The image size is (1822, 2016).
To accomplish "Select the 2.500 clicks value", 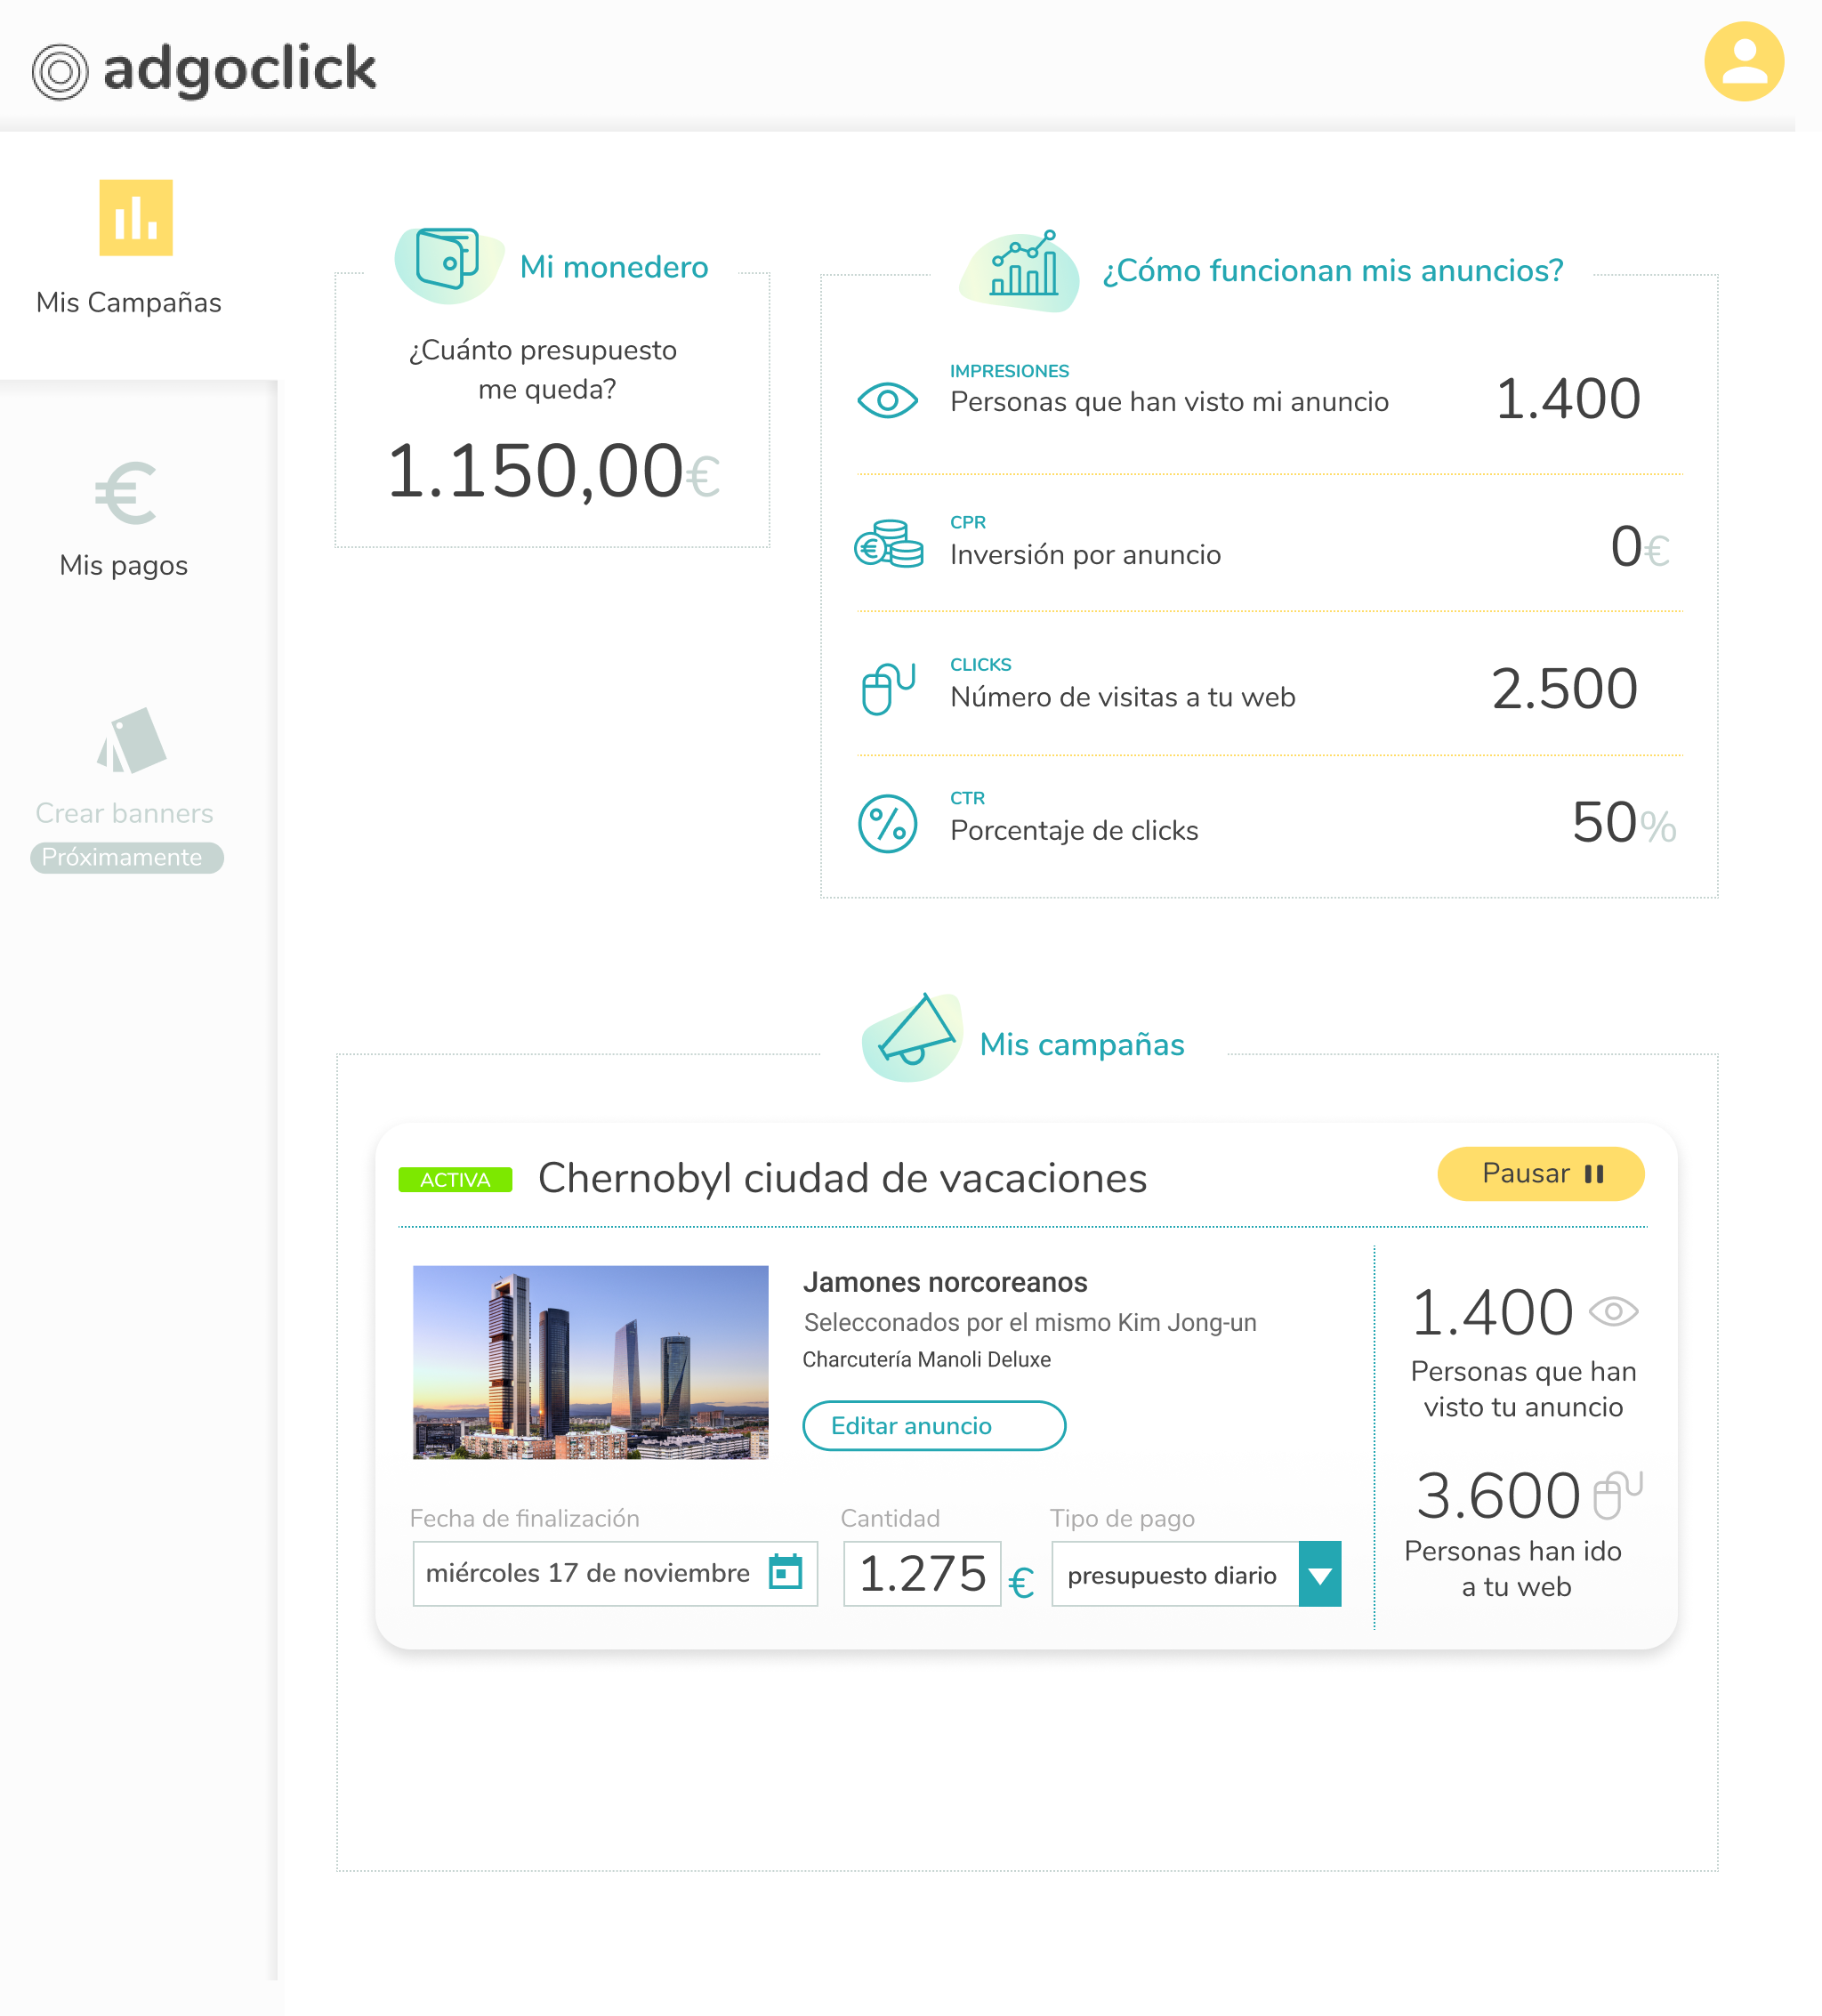I will [1564, 689].
